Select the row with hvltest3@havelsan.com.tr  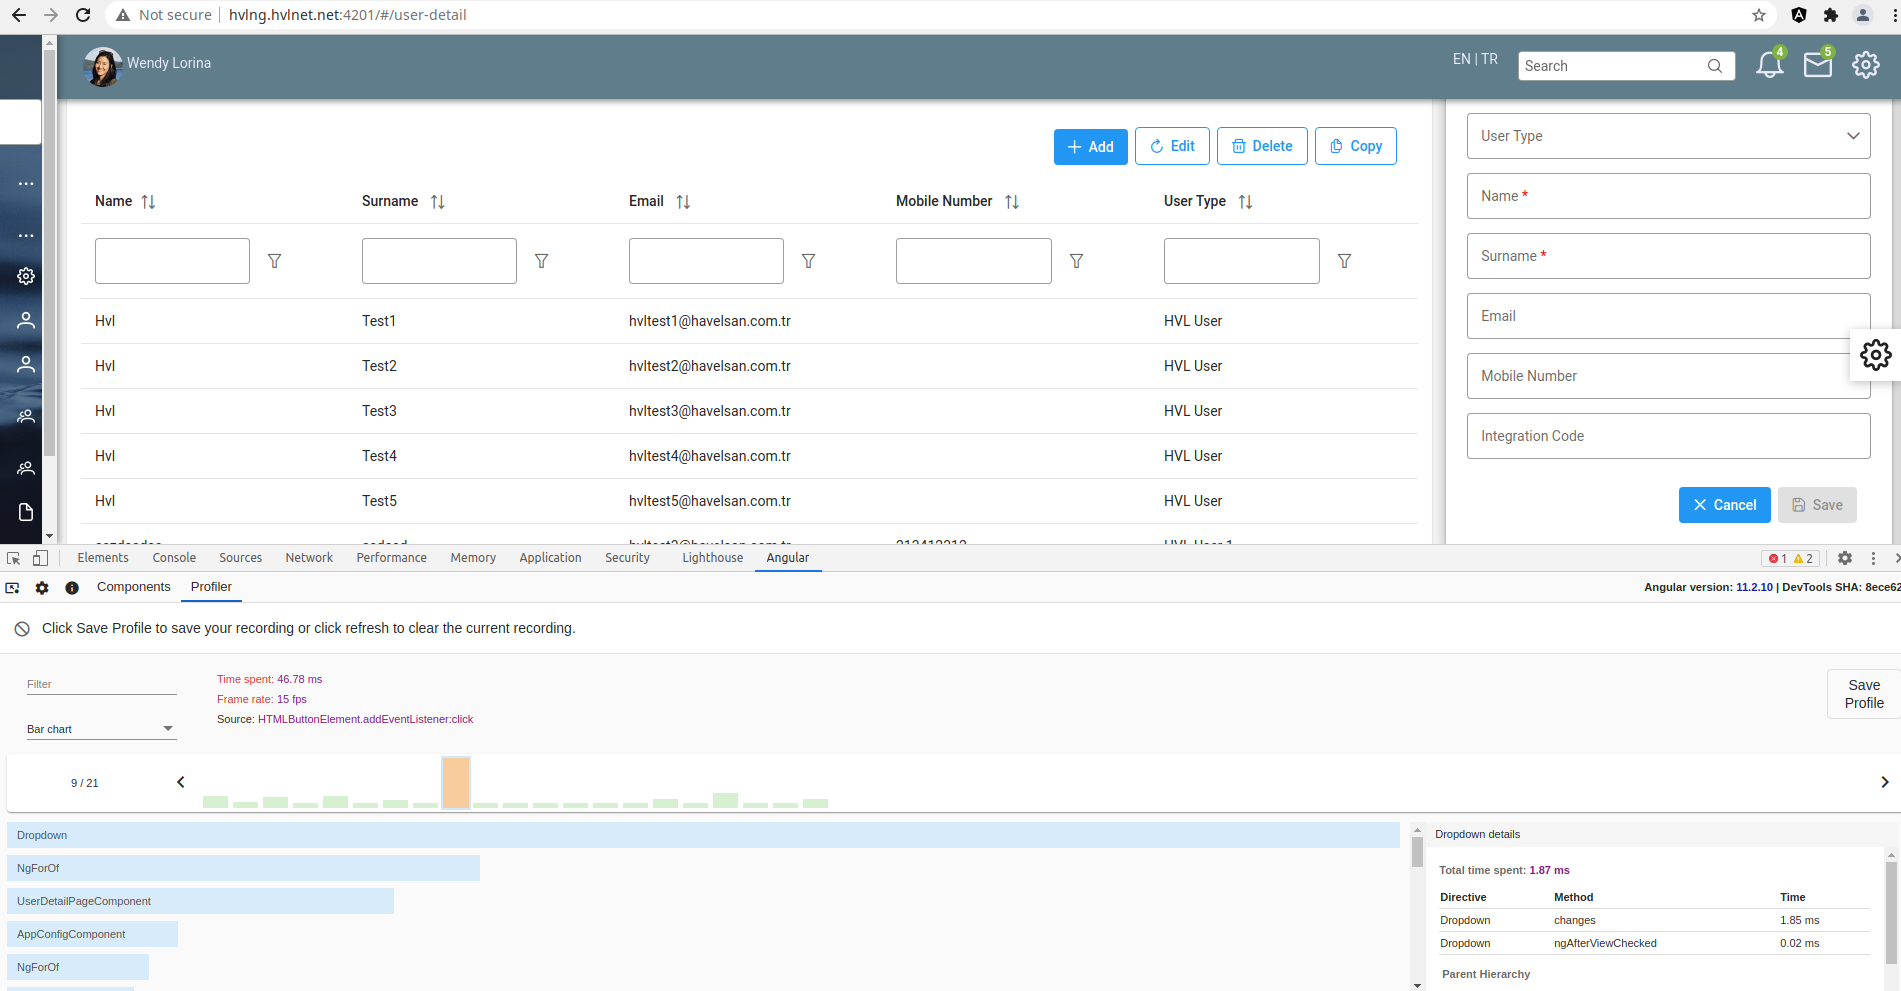(749, 411)
